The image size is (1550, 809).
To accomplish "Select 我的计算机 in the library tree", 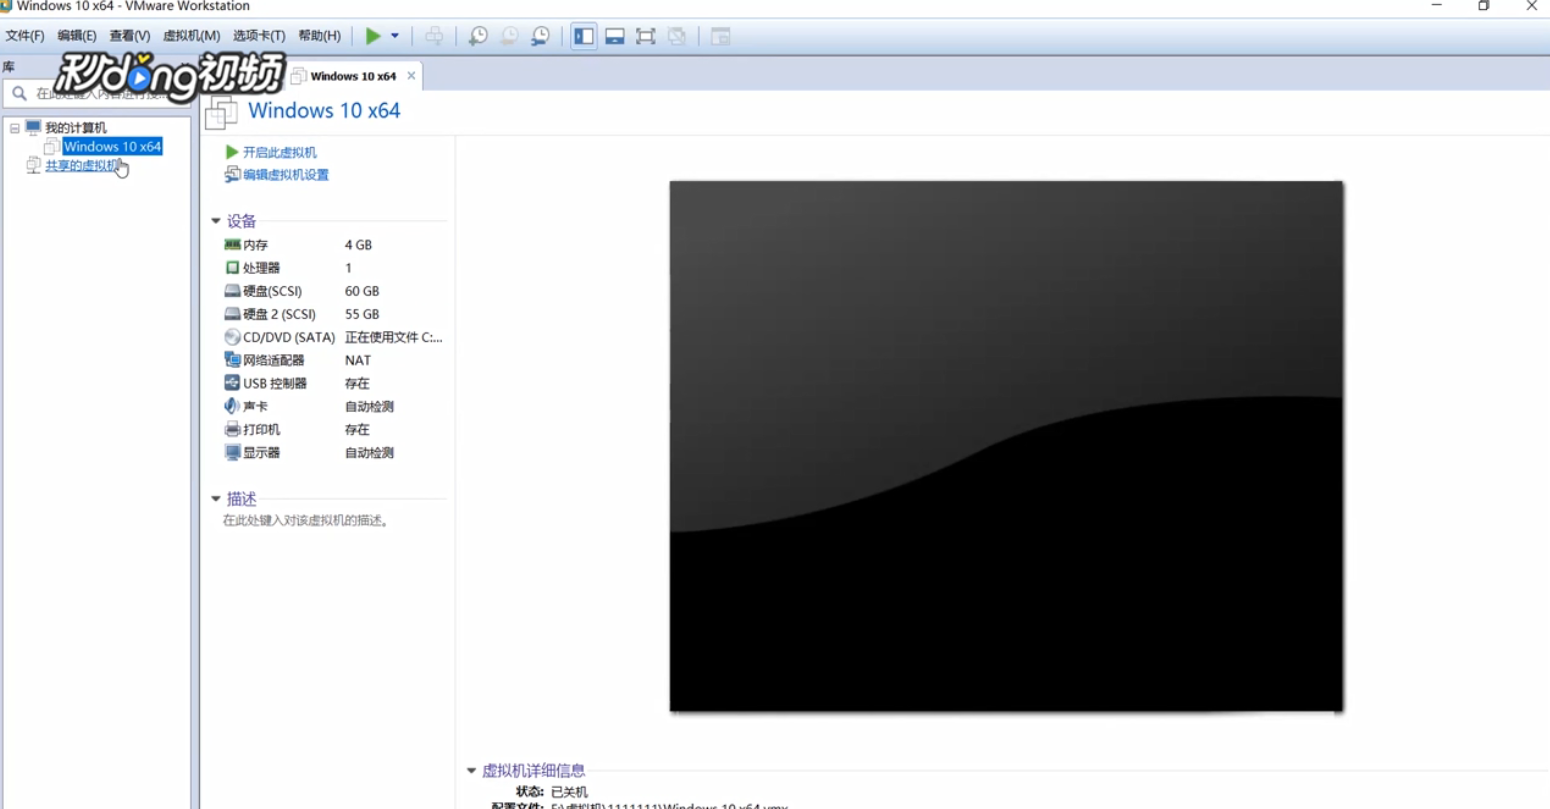I will [76, 128].
